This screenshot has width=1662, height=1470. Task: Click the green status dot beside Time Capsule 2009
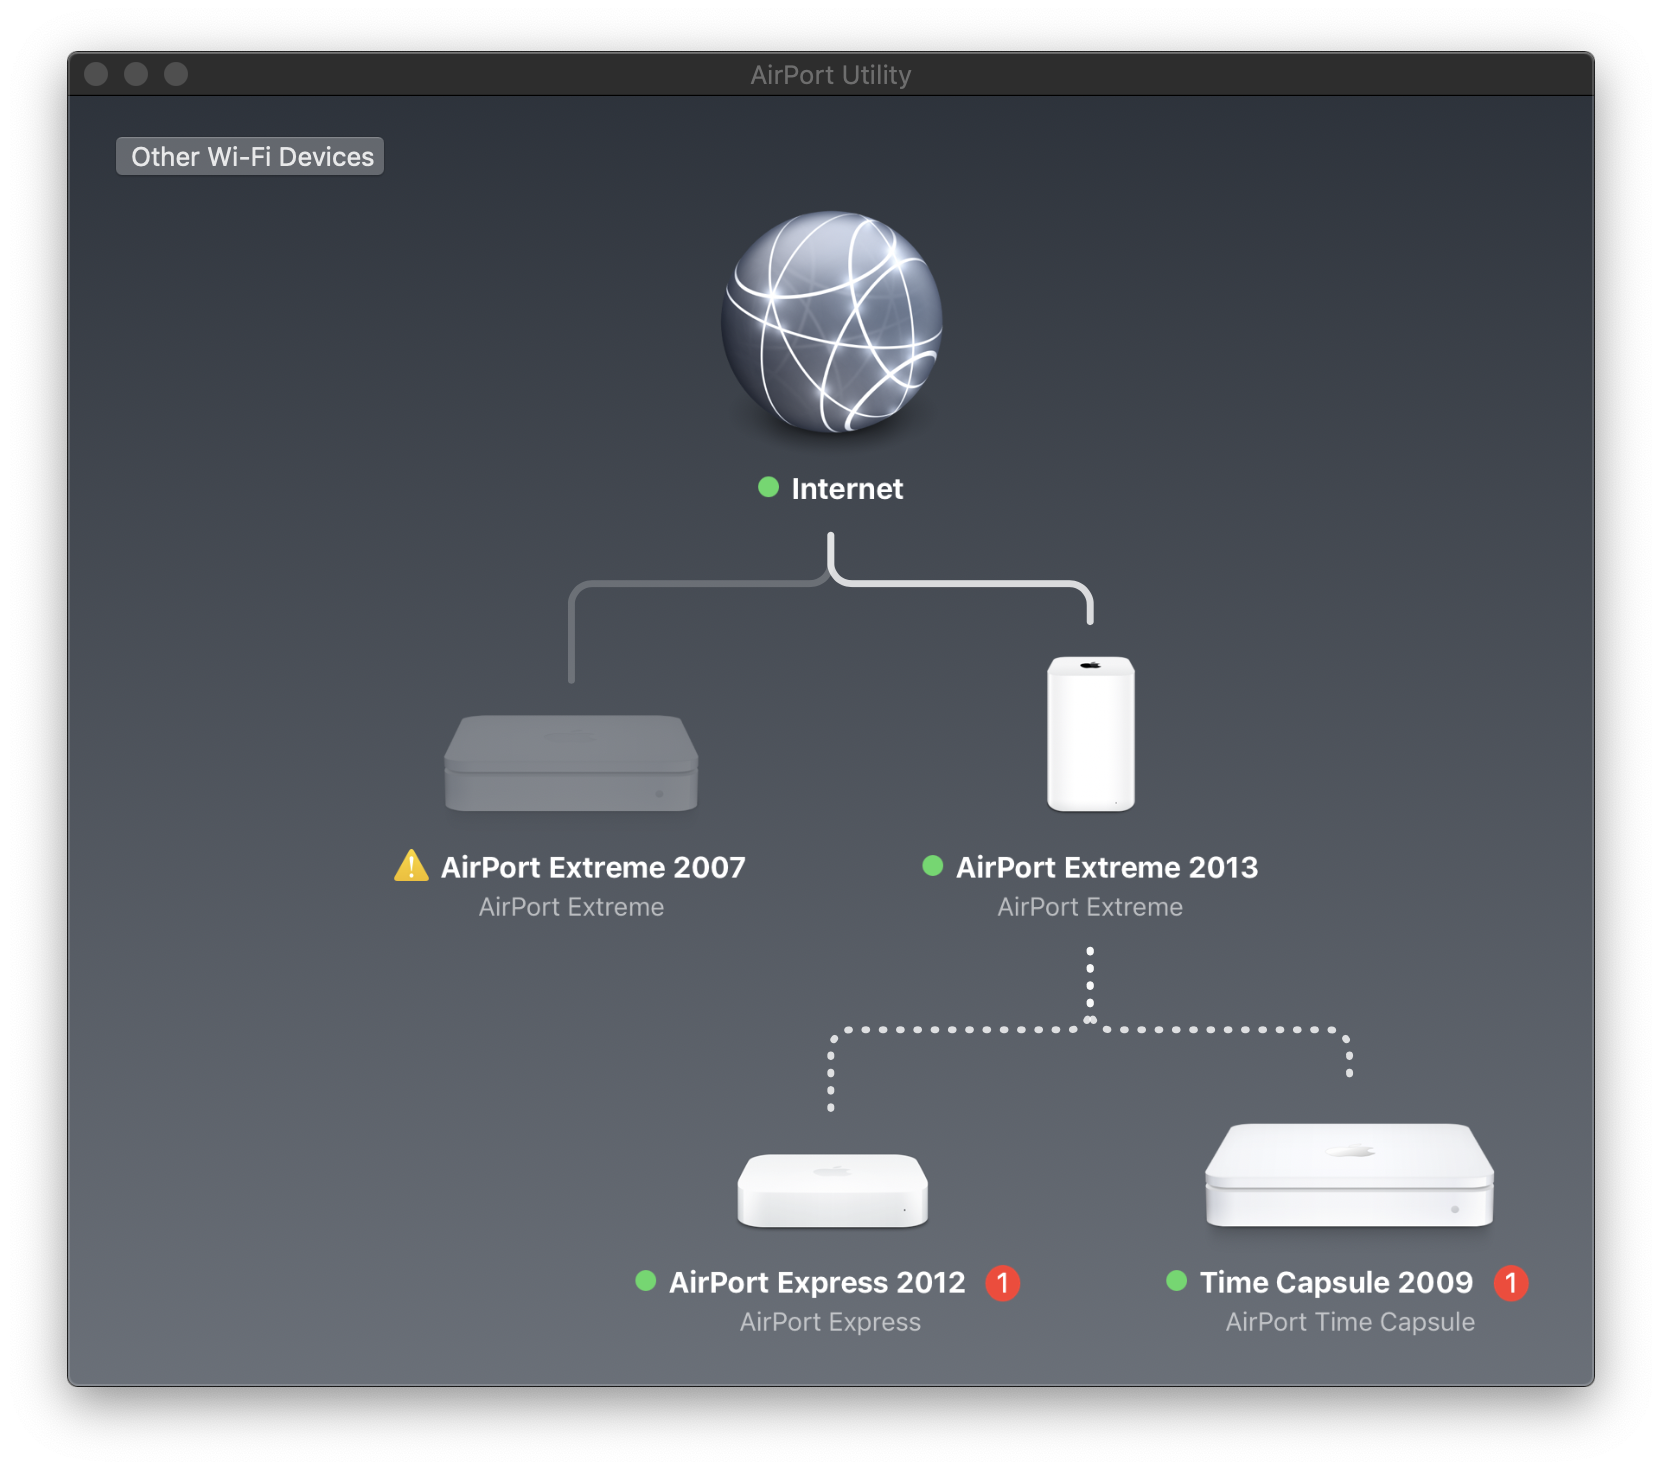(x=1176, y=1280)
